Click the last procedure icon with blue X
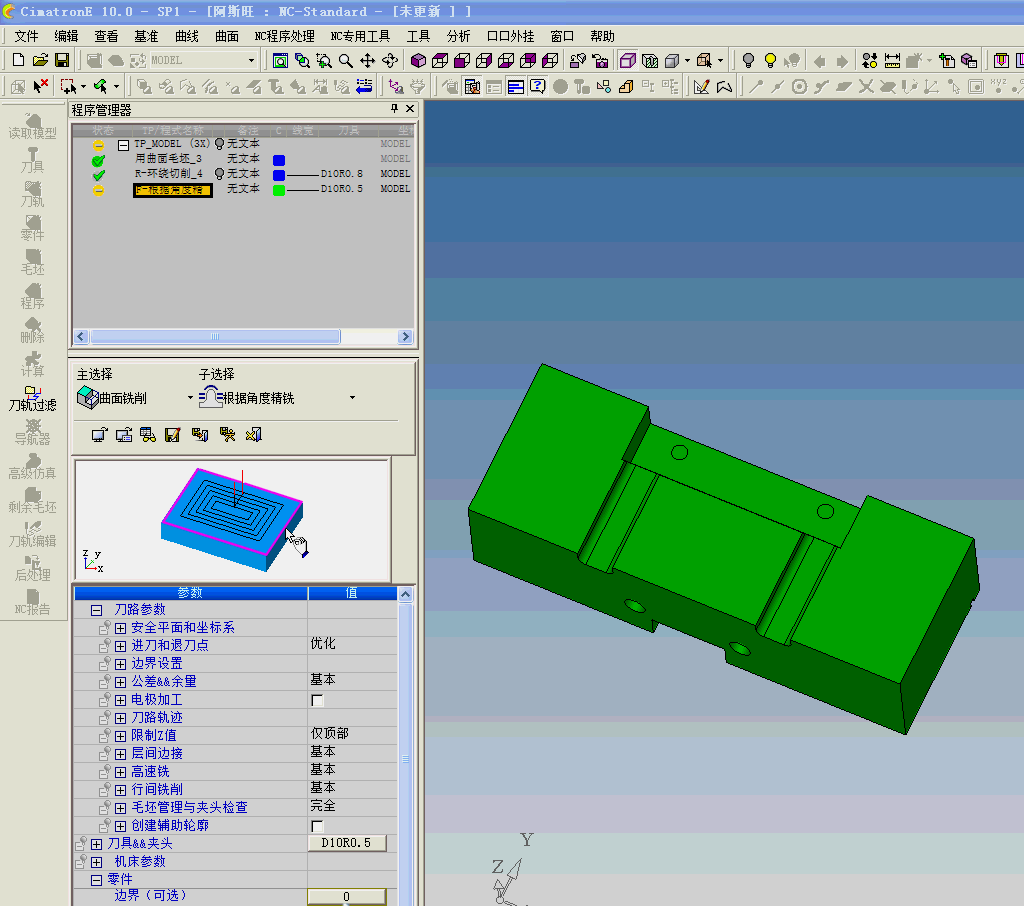 253,435
